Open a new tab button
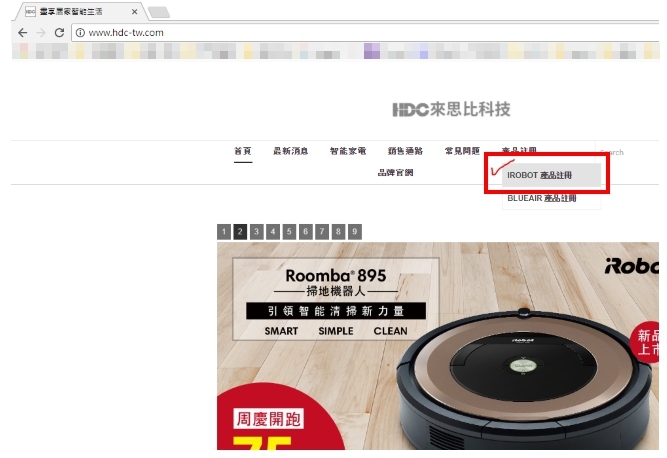 point(160,12)
